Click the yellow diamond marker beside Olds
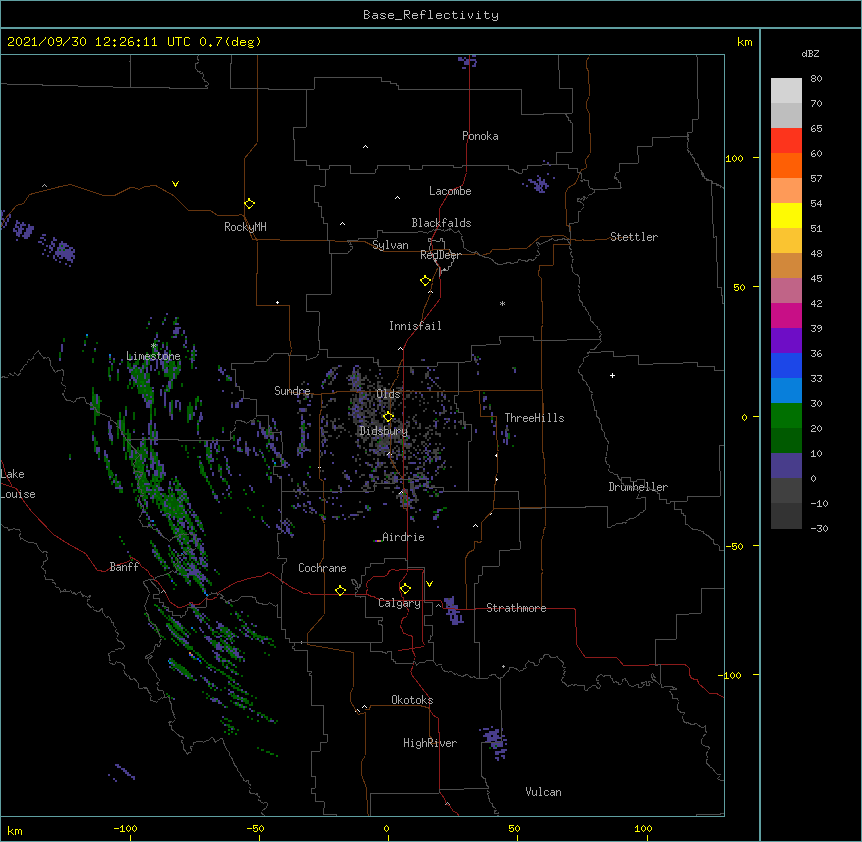This screenshot has height=842, width=862. pyautogui.click(x=389, y=417)
